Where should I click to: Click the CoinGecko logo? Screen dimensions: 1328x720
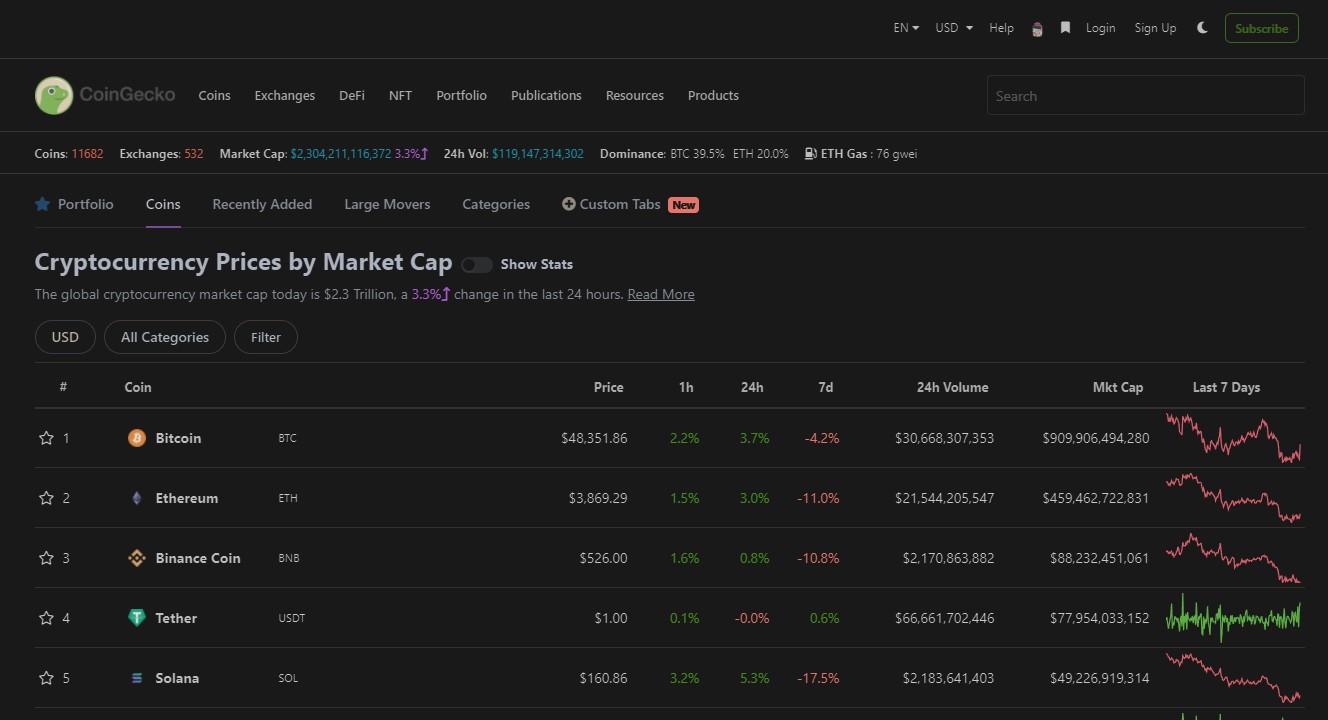click(x=105, y=95)
